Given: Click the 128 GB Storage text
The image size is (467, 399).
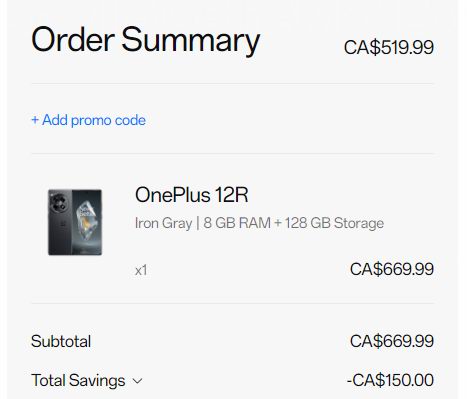Looking at the screenshot, I should click(x=334, y=223).
